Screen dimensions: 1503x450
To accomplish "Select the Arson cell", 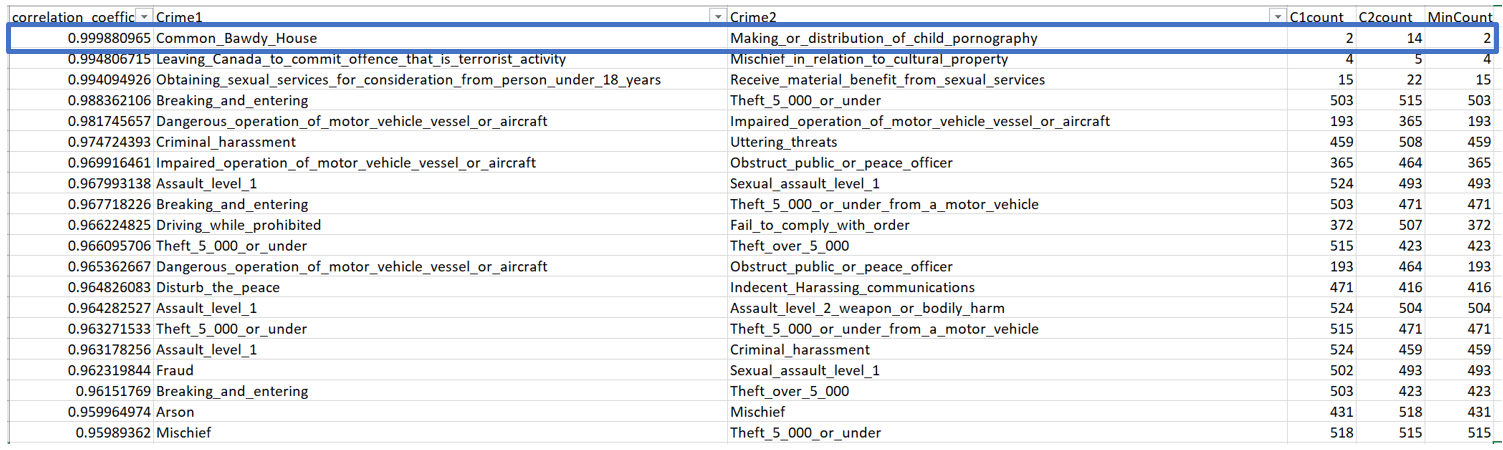I will point(175,412).
